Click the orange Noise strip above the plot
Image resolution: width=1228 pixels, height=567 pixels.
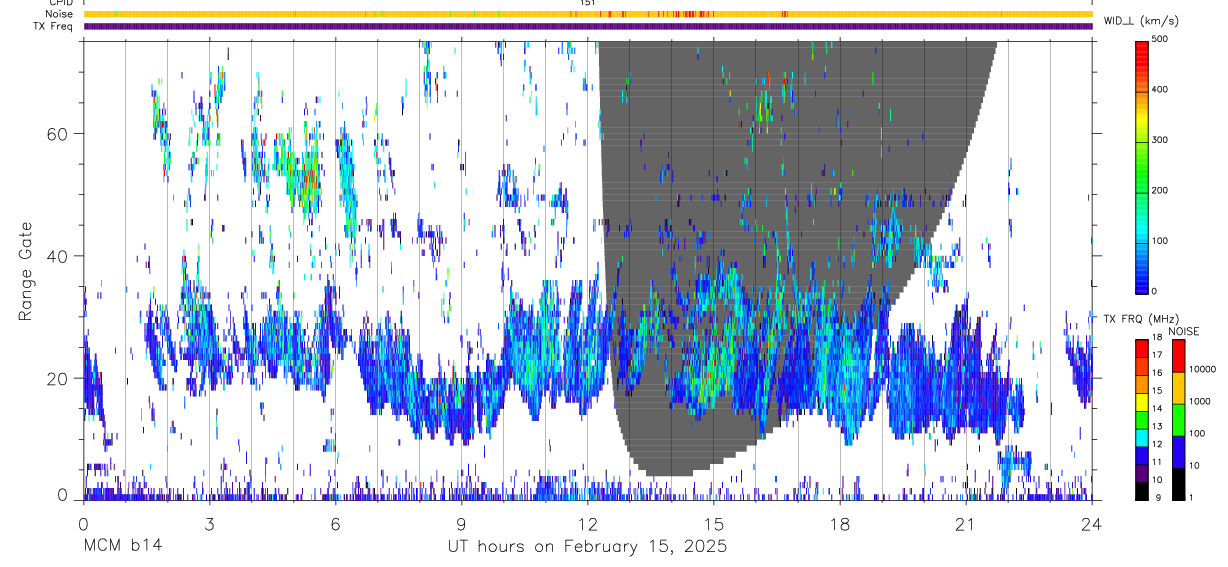tap(587, 14)
